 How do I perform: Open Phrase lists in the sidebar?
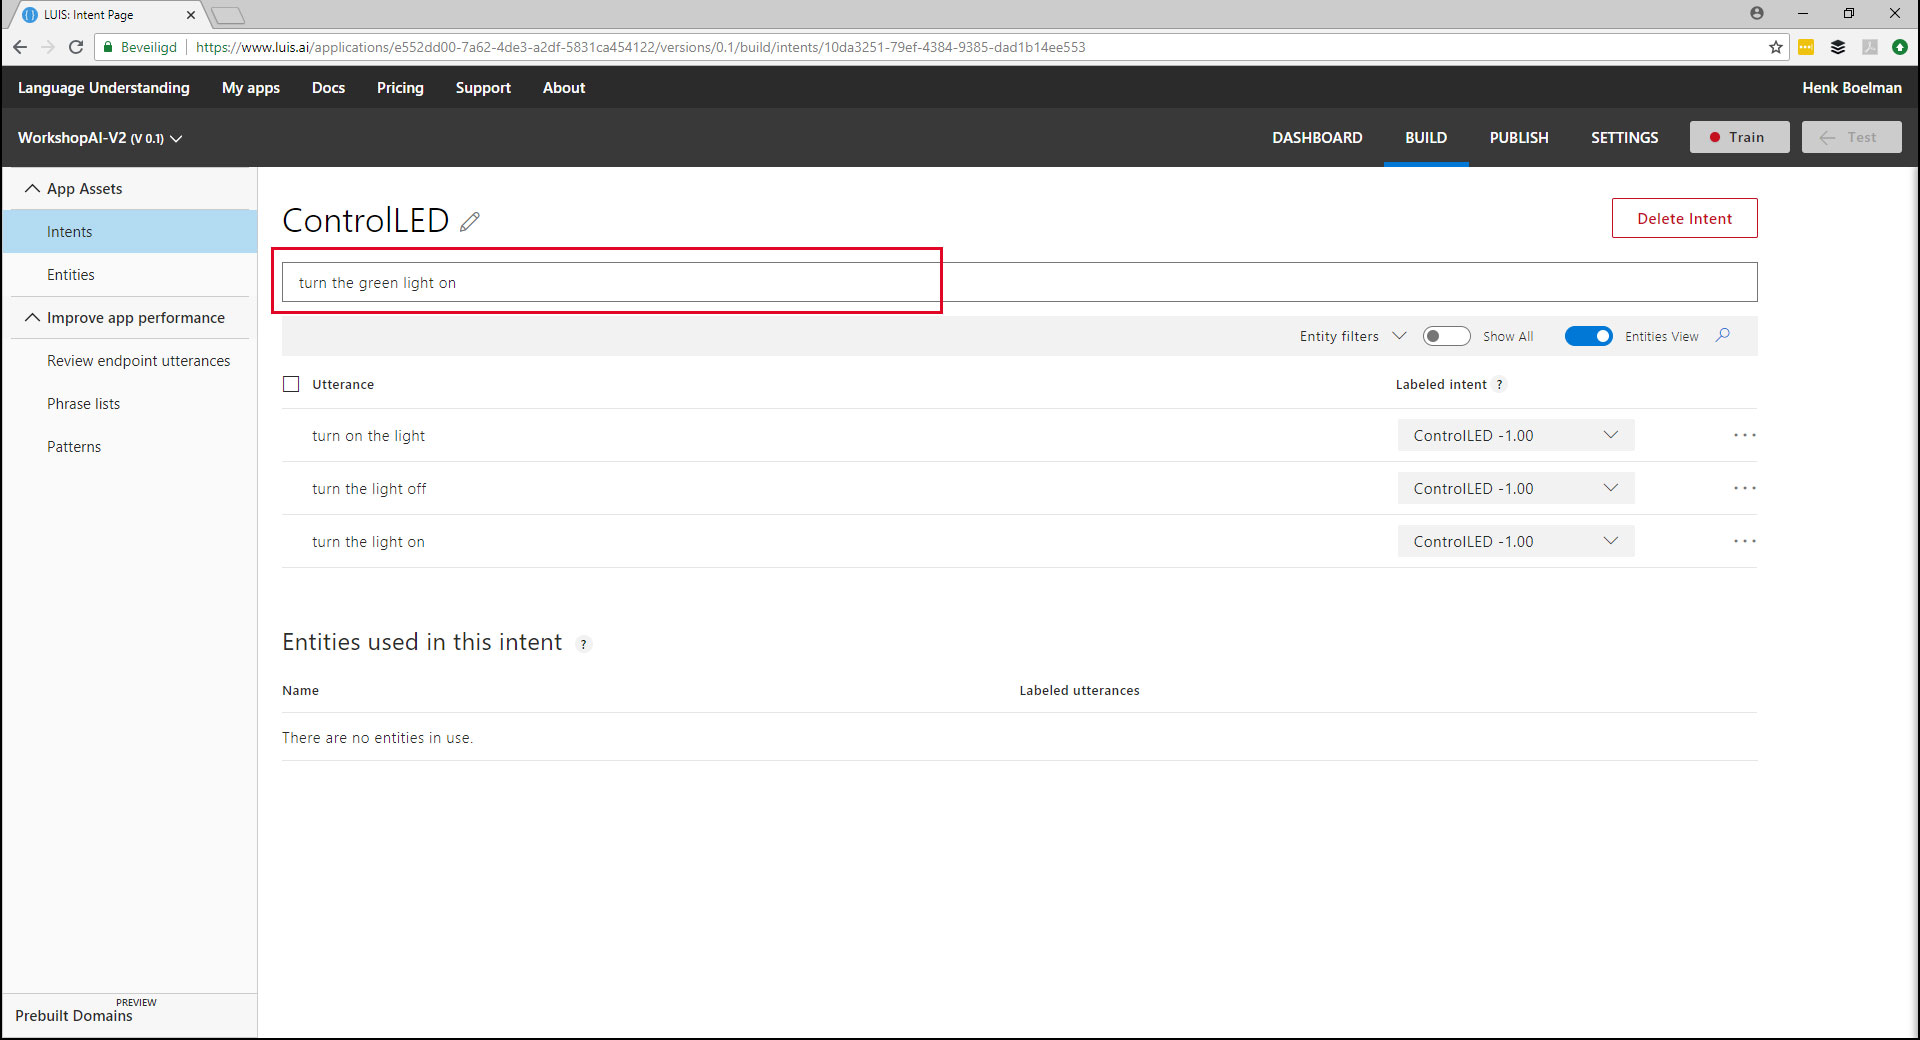(83, 403)
